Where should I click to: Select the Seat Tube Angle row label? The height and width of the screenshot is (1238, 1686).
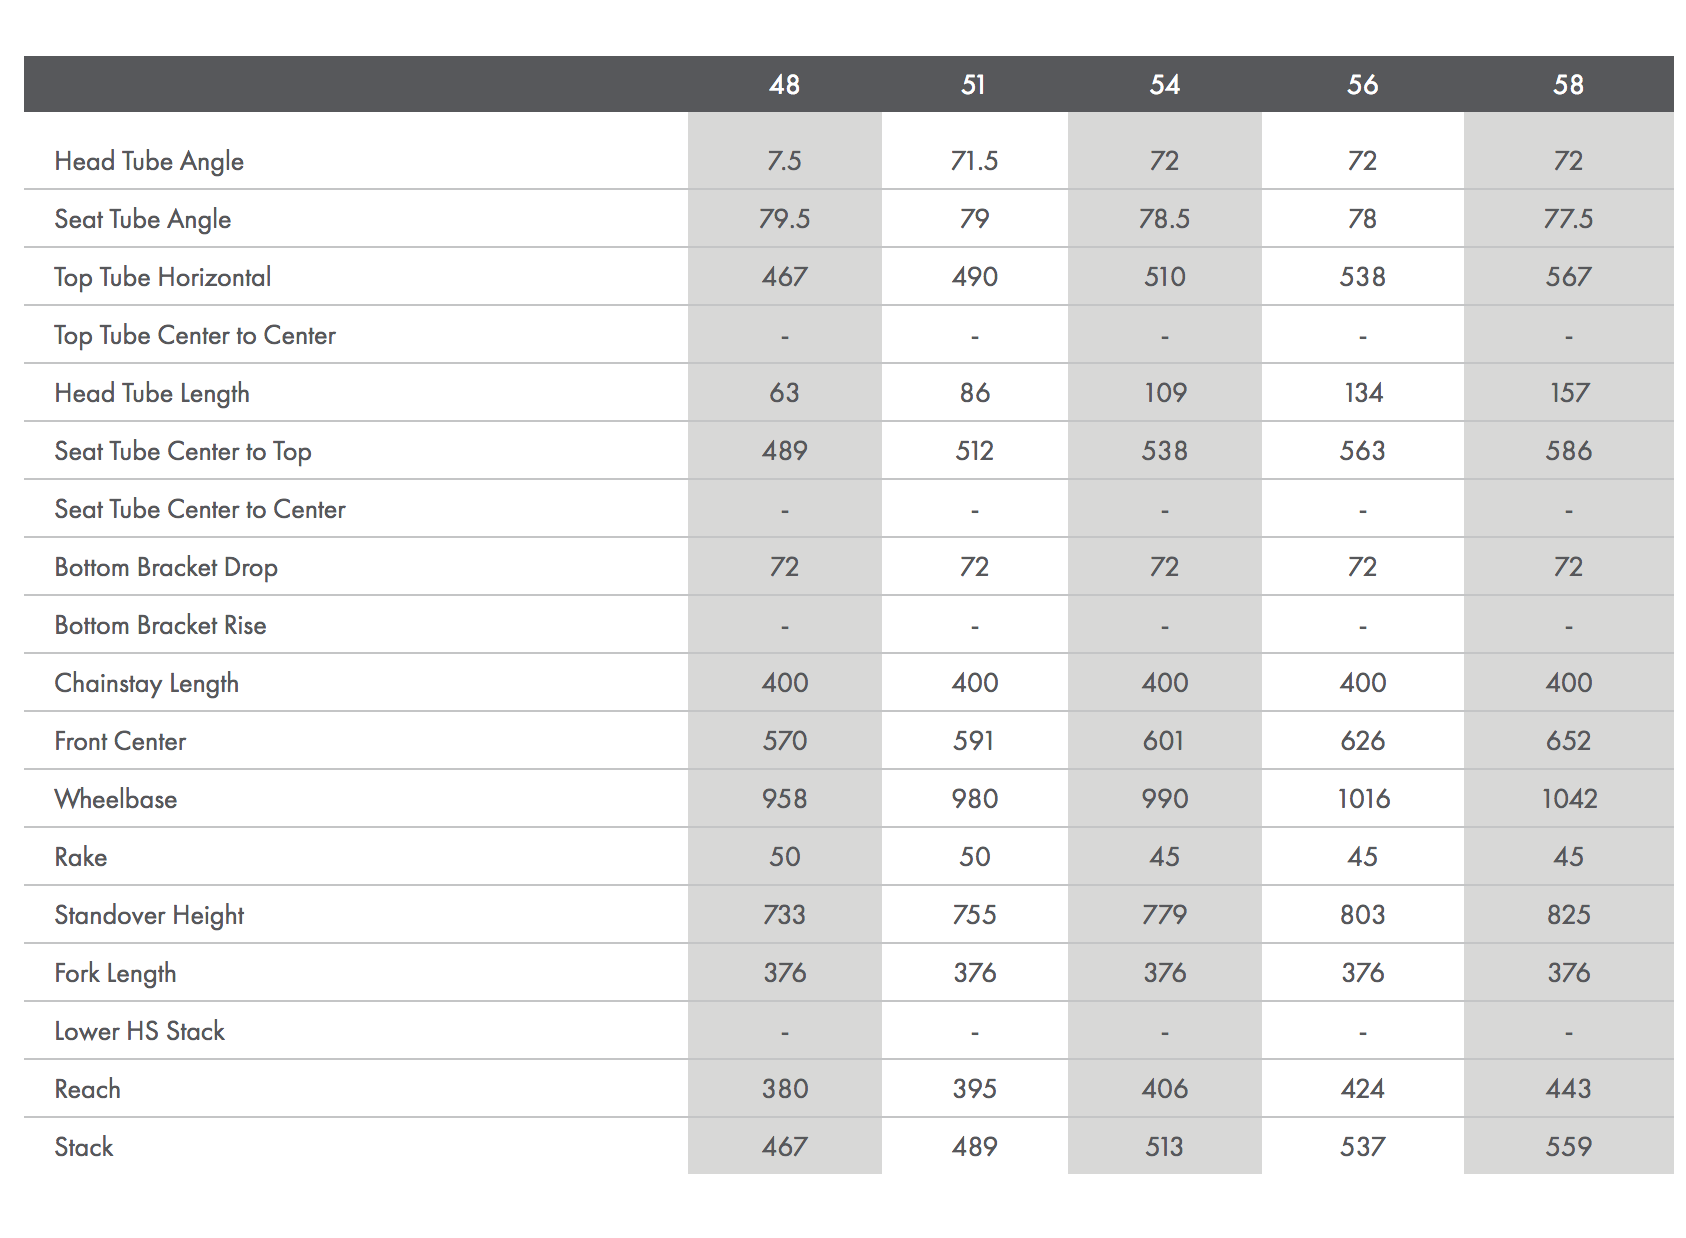(142, 219)
